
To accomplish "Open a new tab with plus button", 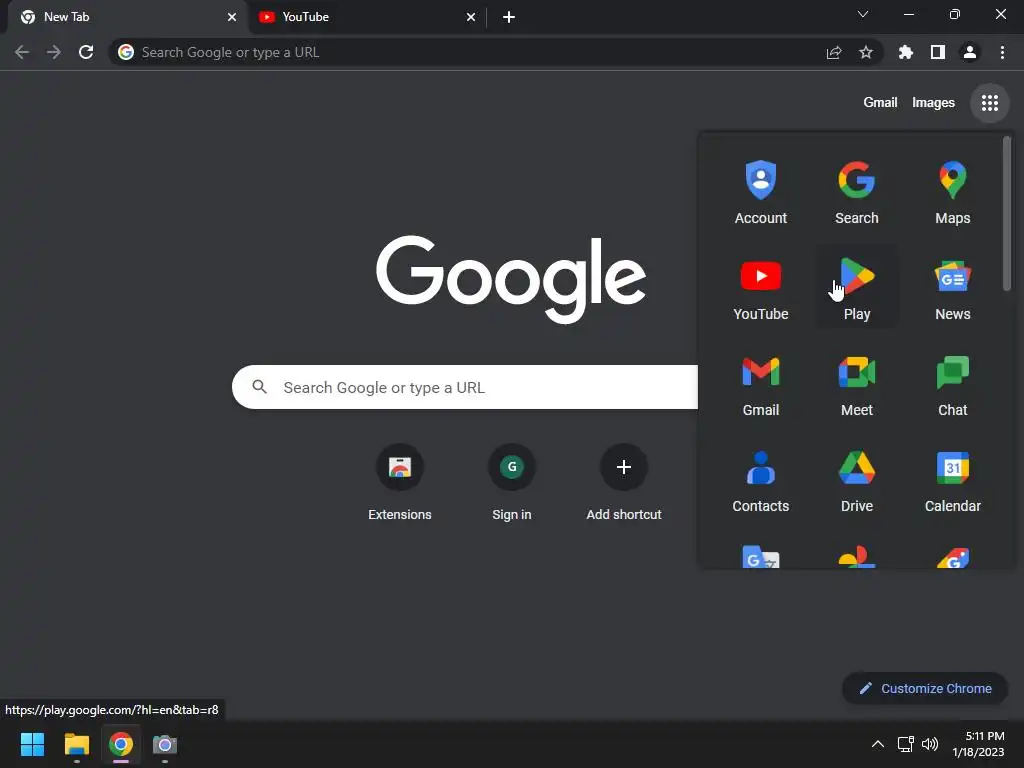I will (509, 17).
